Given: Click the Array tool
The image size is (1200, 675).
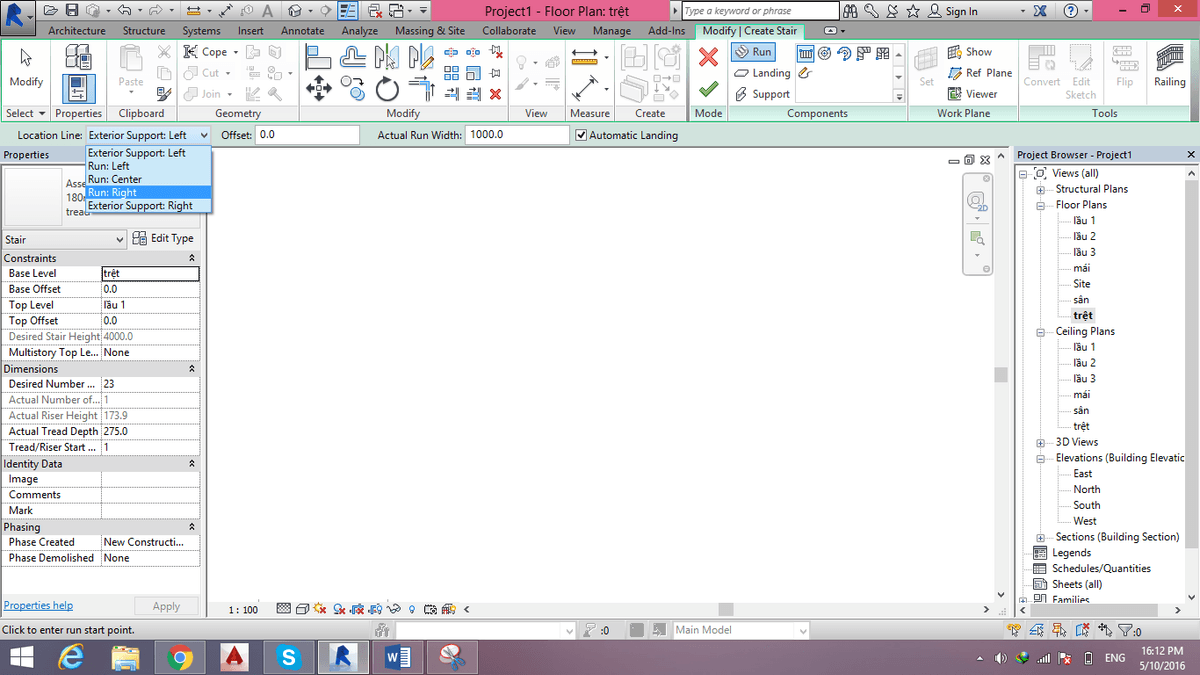Looking at the screenshot, I should click(x=451, y=73).
